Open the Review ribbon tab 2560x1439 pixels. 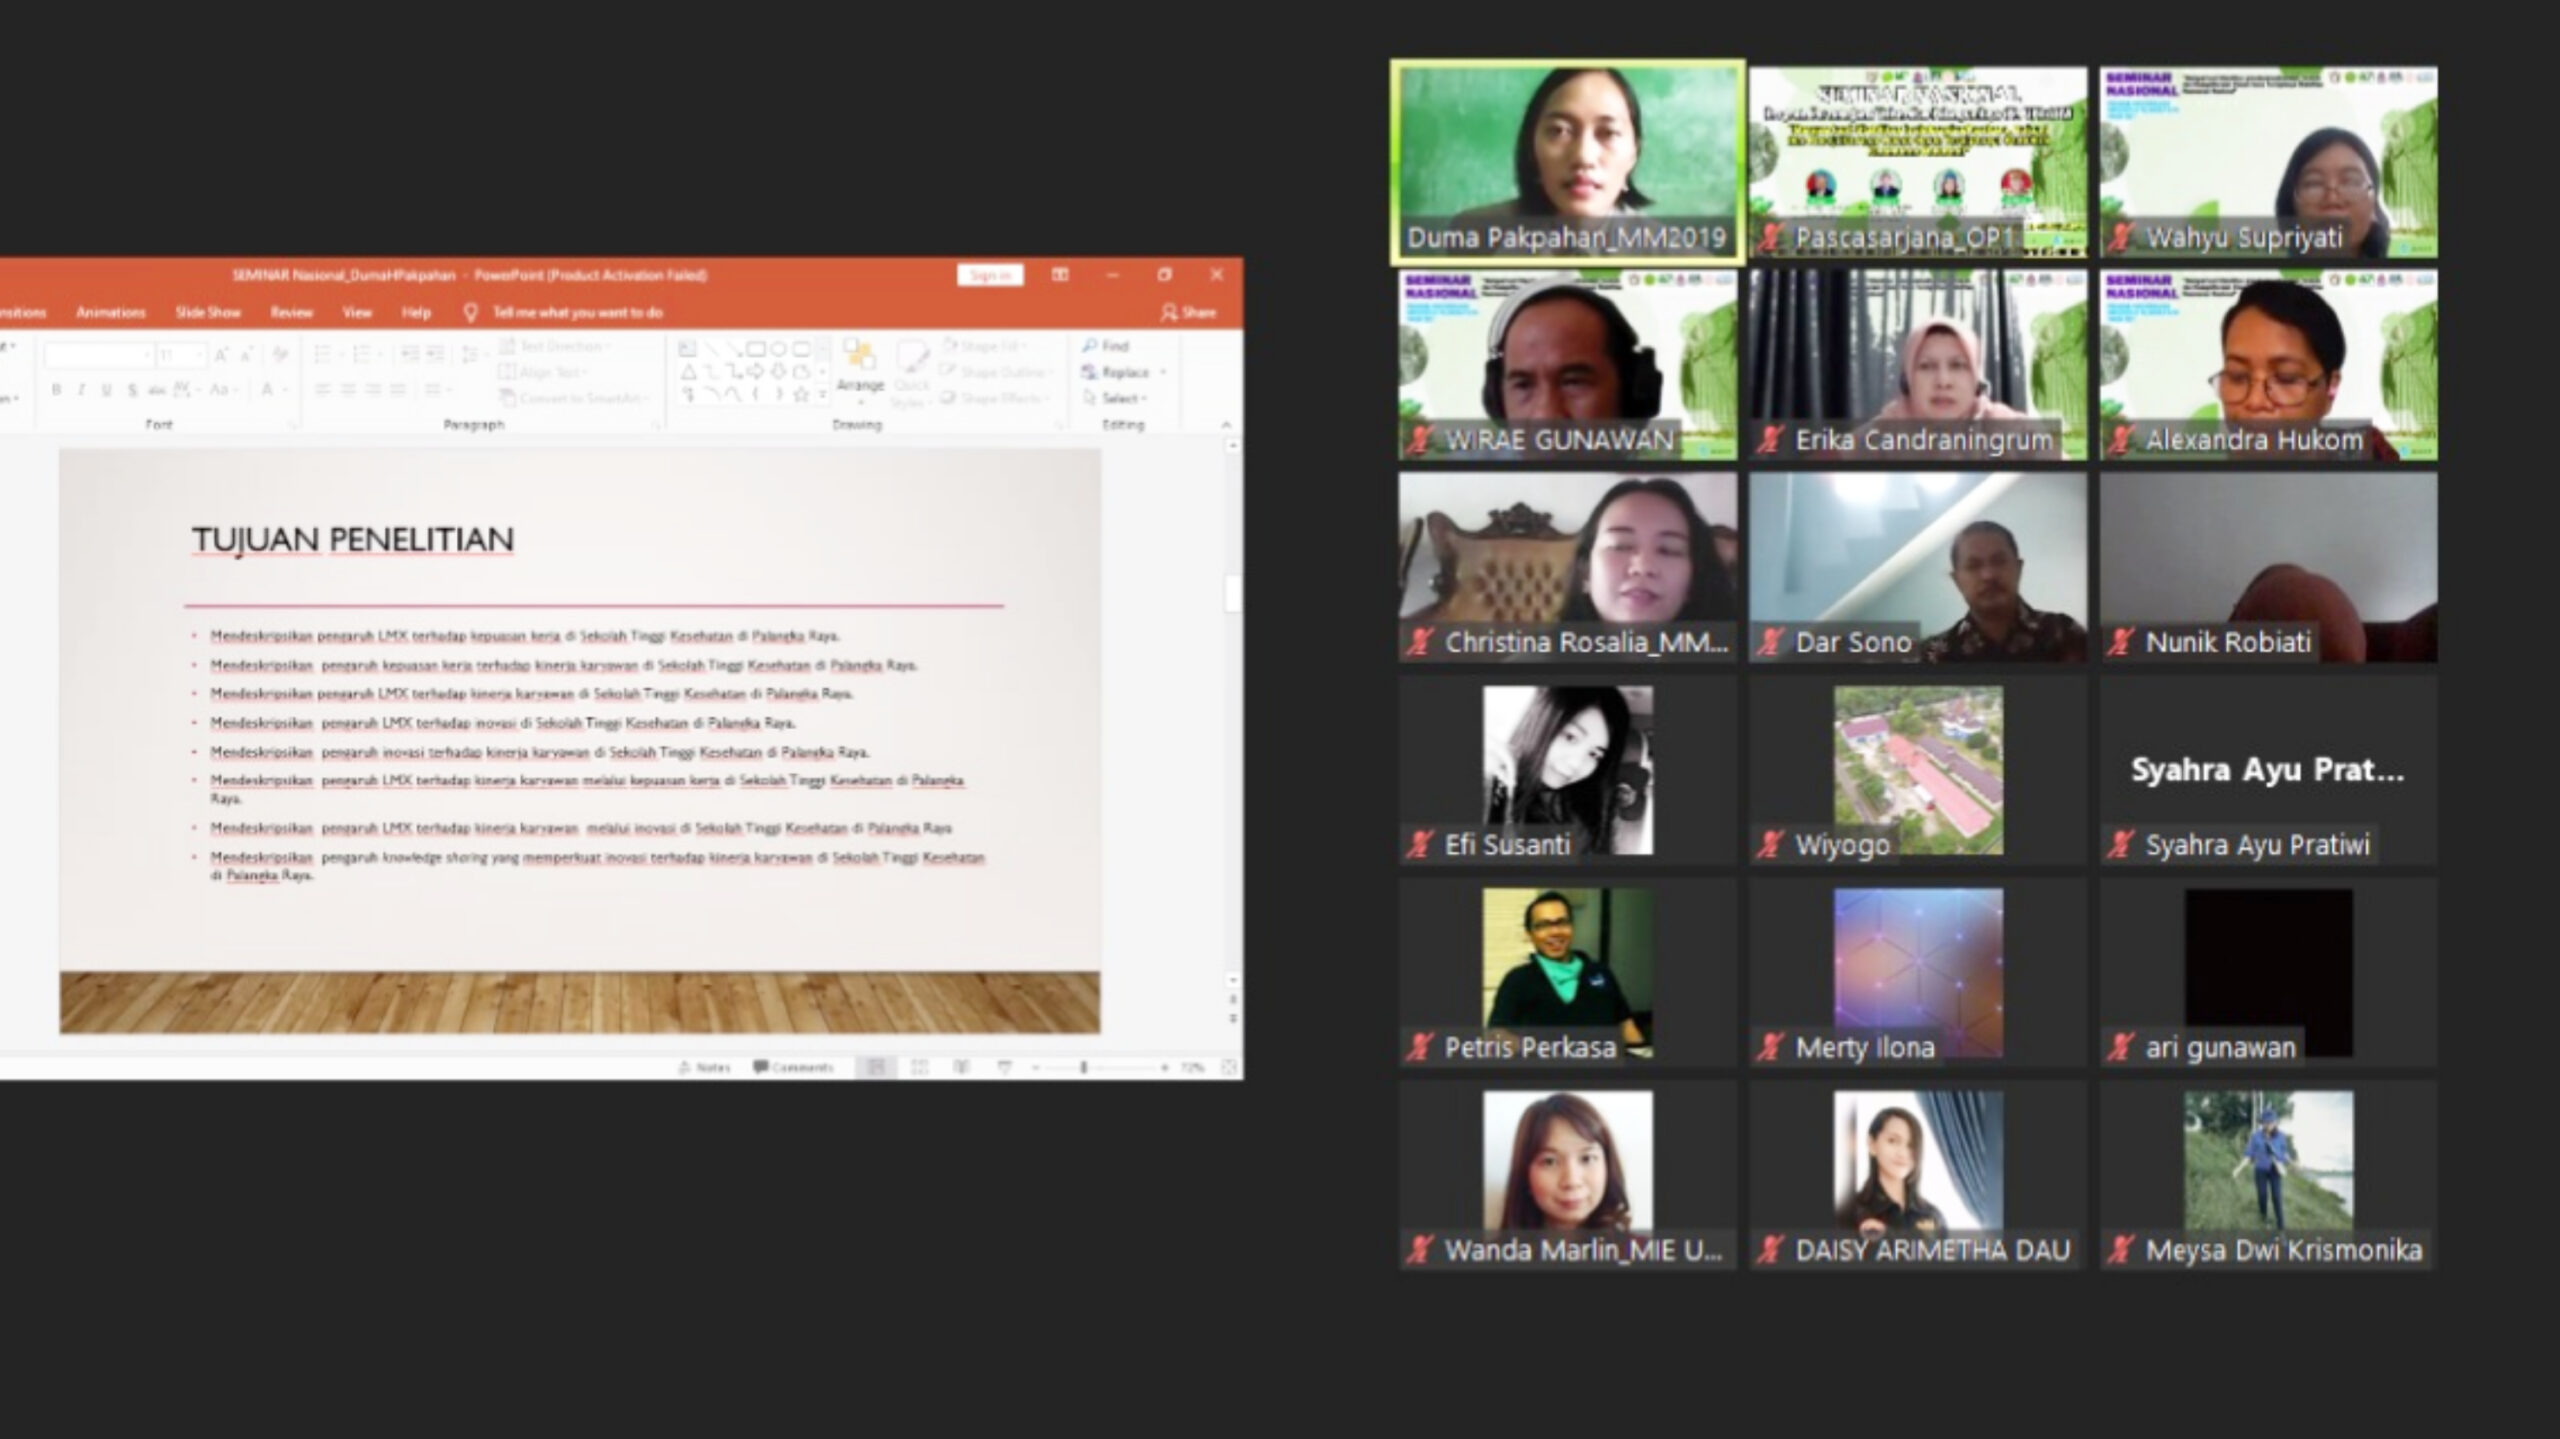click(x=291, y=313)
